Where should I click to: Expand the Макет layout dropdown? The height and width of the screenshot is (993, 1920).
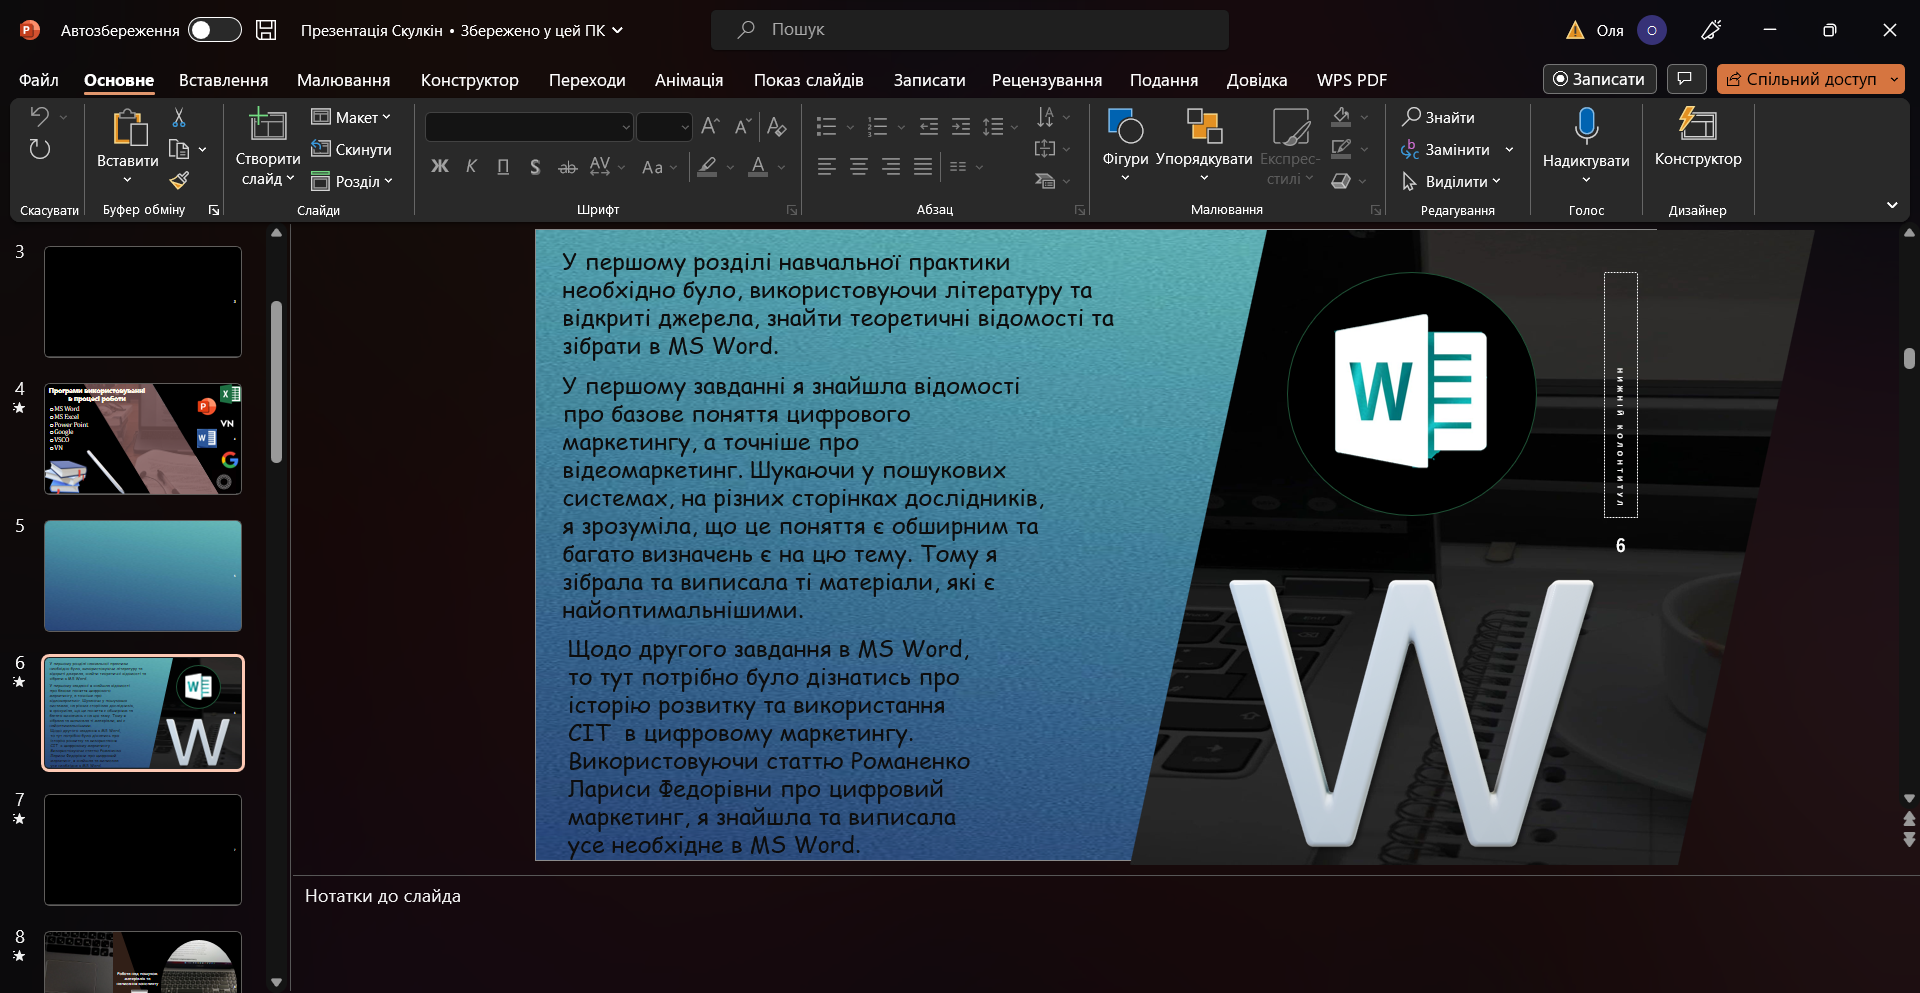[x=351, y=117]
